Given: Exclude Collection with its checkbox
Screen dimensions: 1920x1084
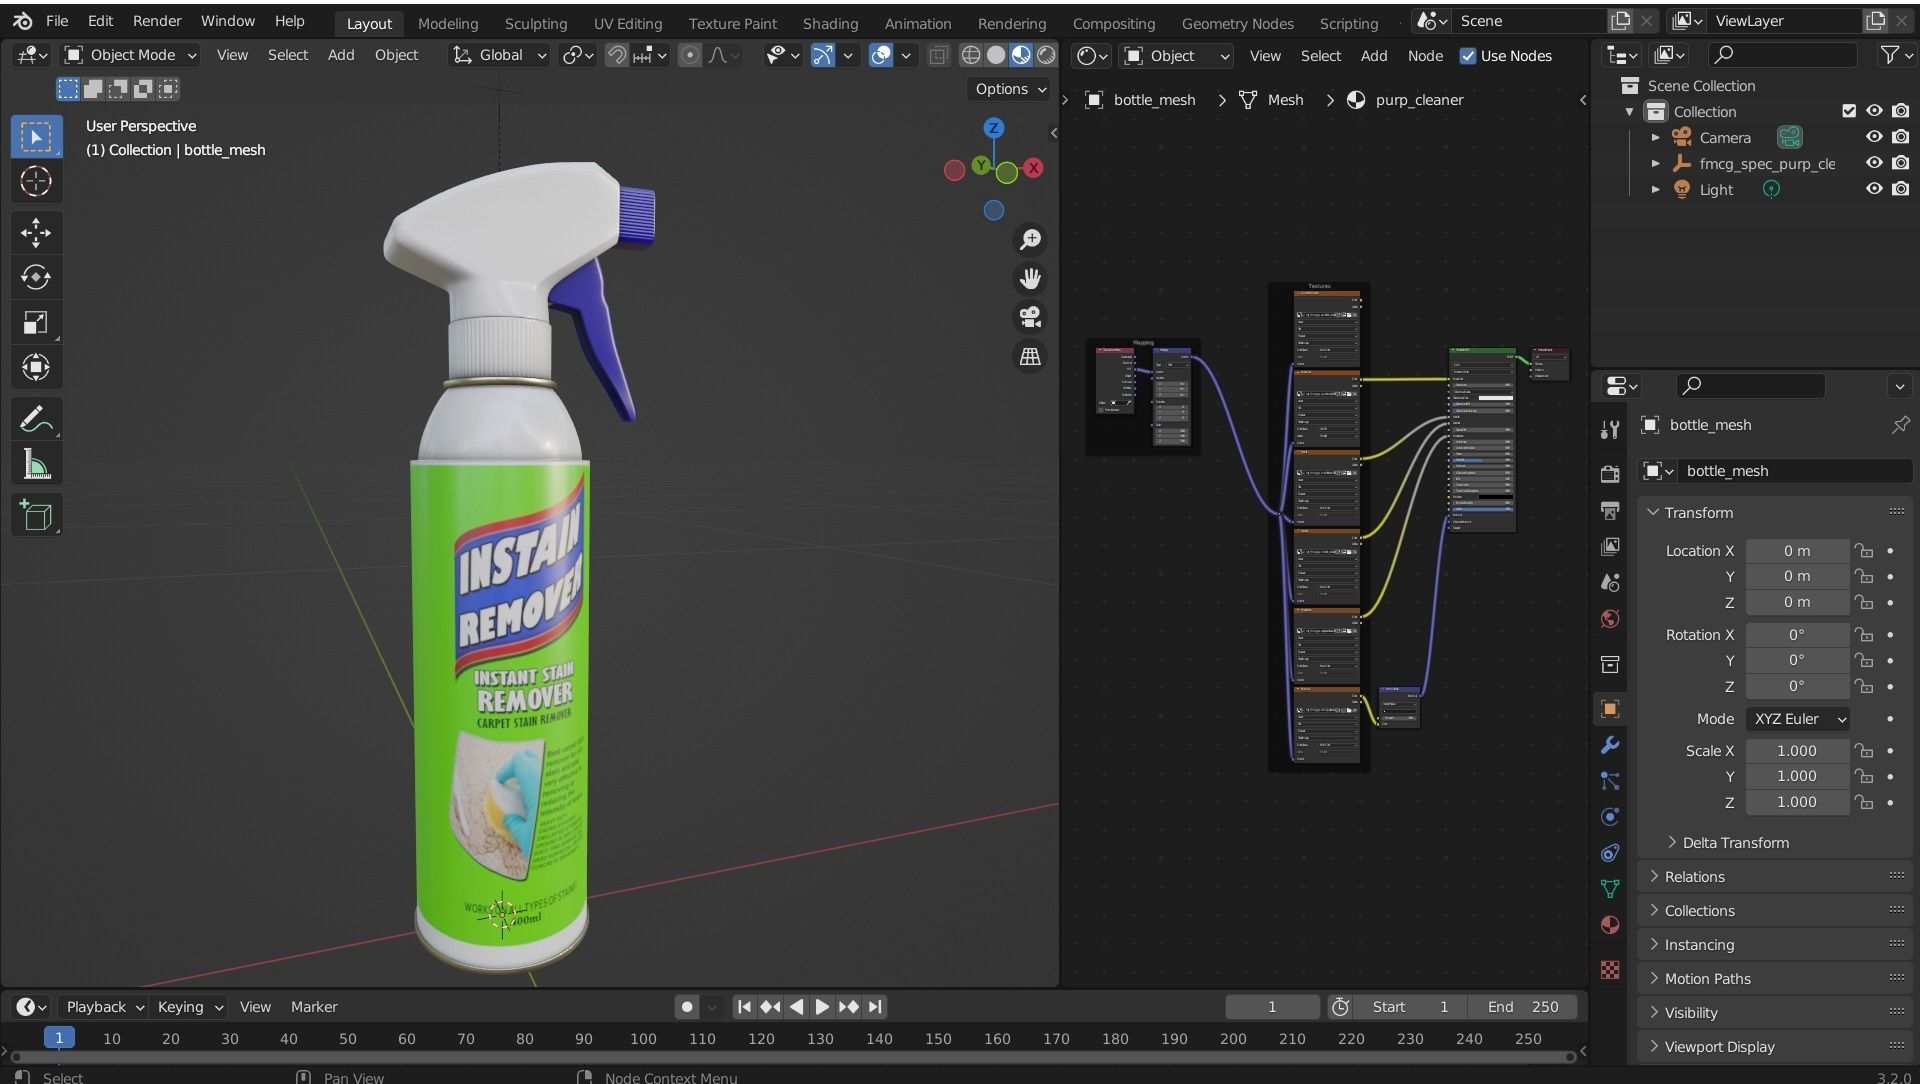Looking at the screenshot, I should (x=1849, y=111).
